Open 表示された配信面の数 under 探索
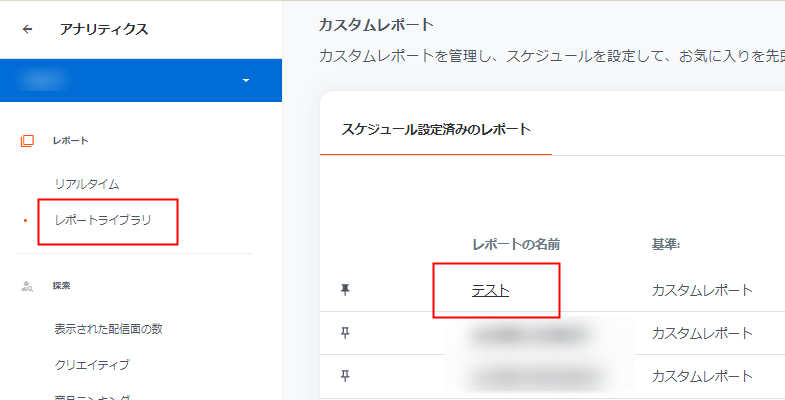Image resolution: width=785 pixels, height=400 pixels. 108,329
